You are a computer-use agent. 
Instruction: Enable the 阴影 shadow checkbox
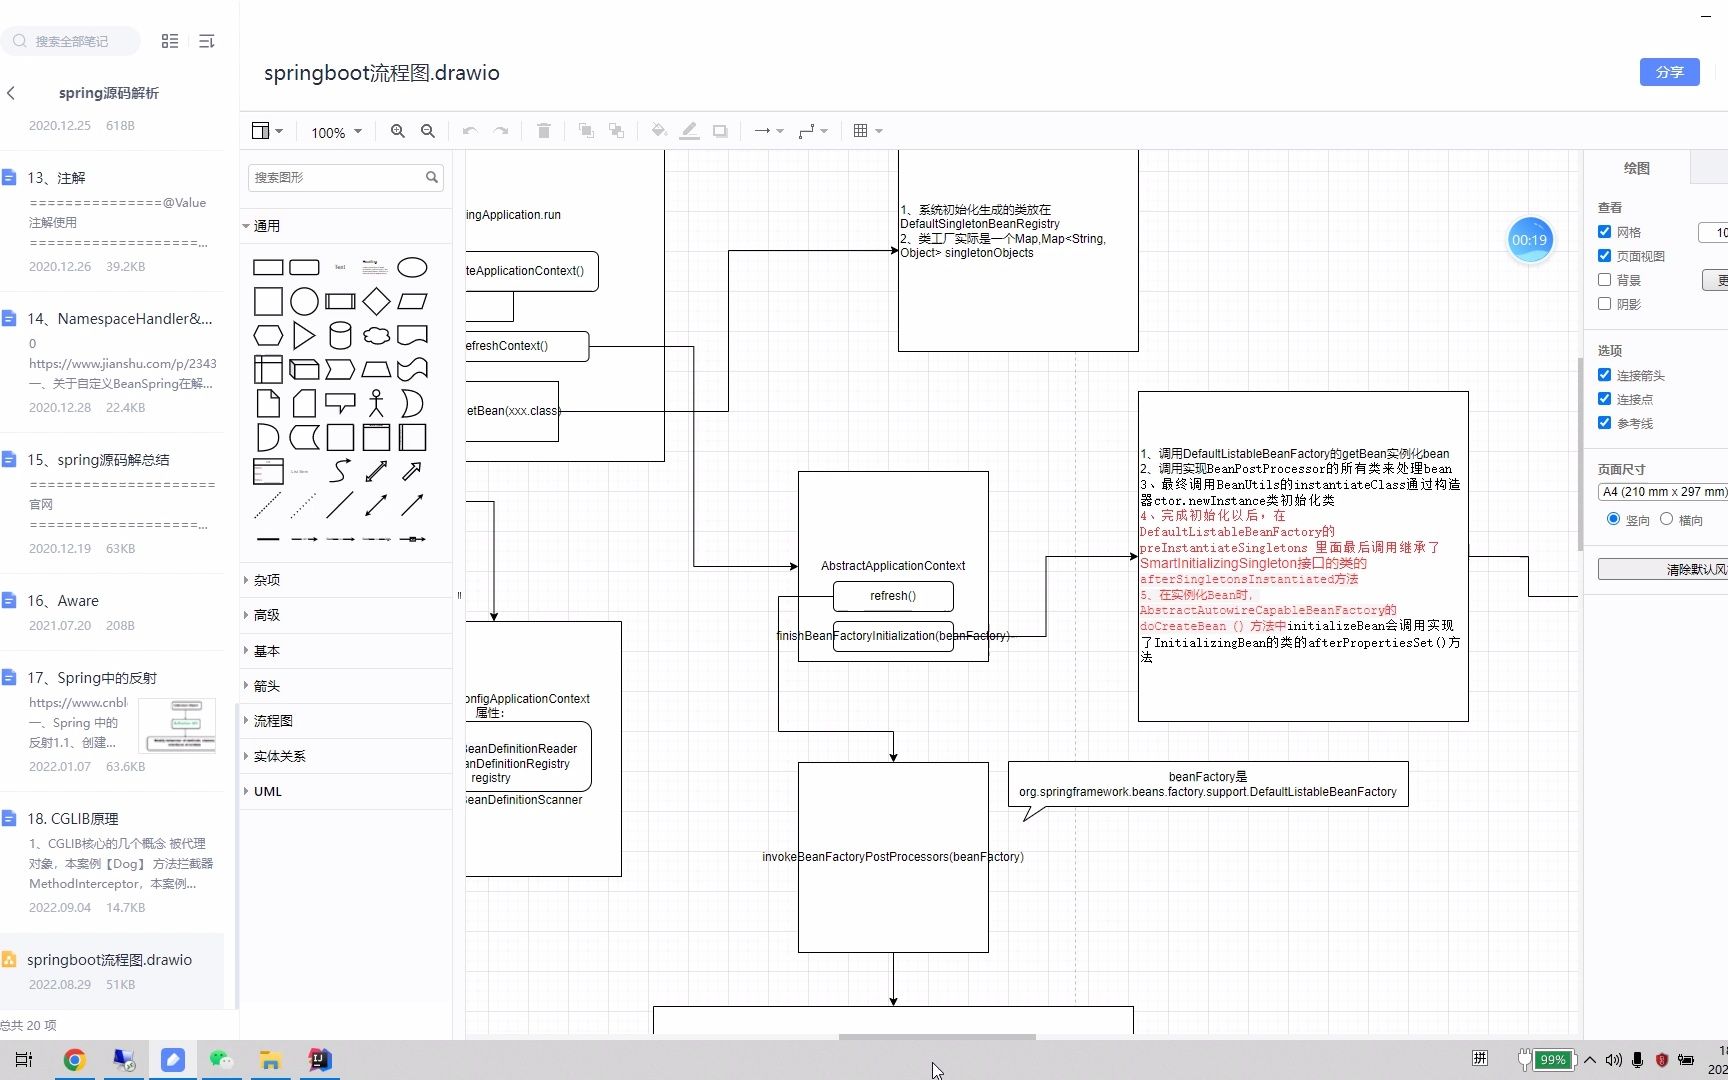(1605, 304)
